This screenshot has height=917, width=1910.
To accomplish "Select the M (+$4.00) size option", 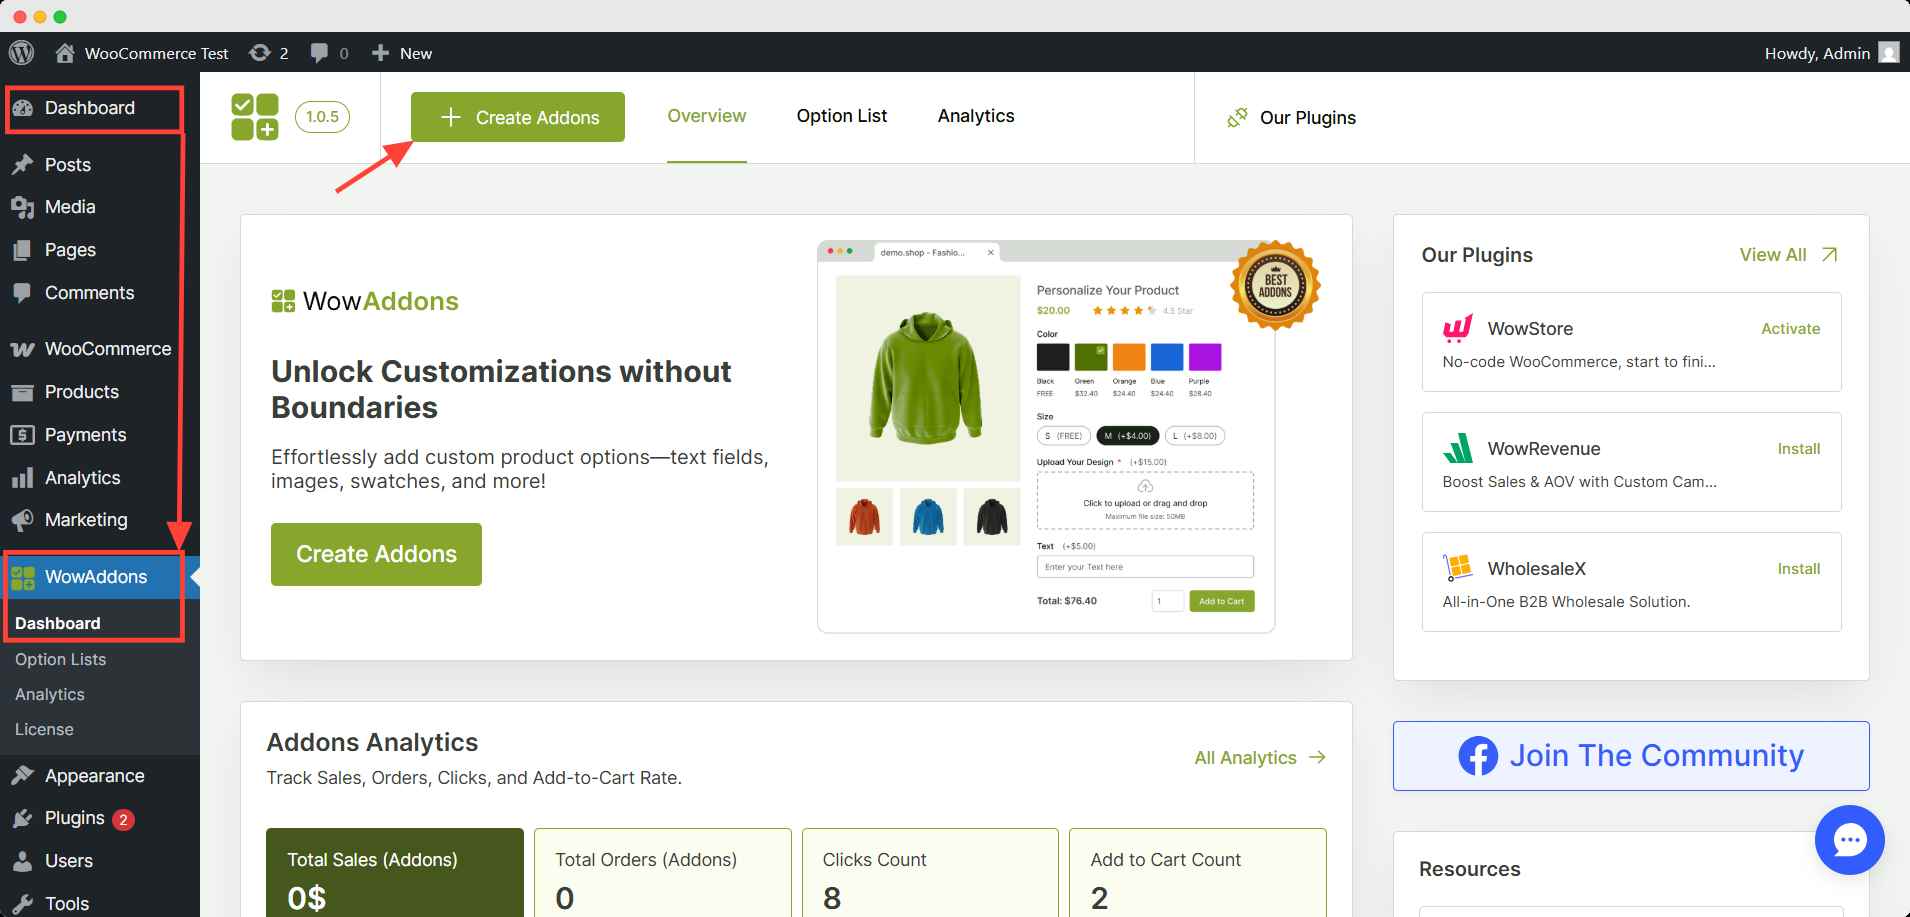I will (1128, 436).
